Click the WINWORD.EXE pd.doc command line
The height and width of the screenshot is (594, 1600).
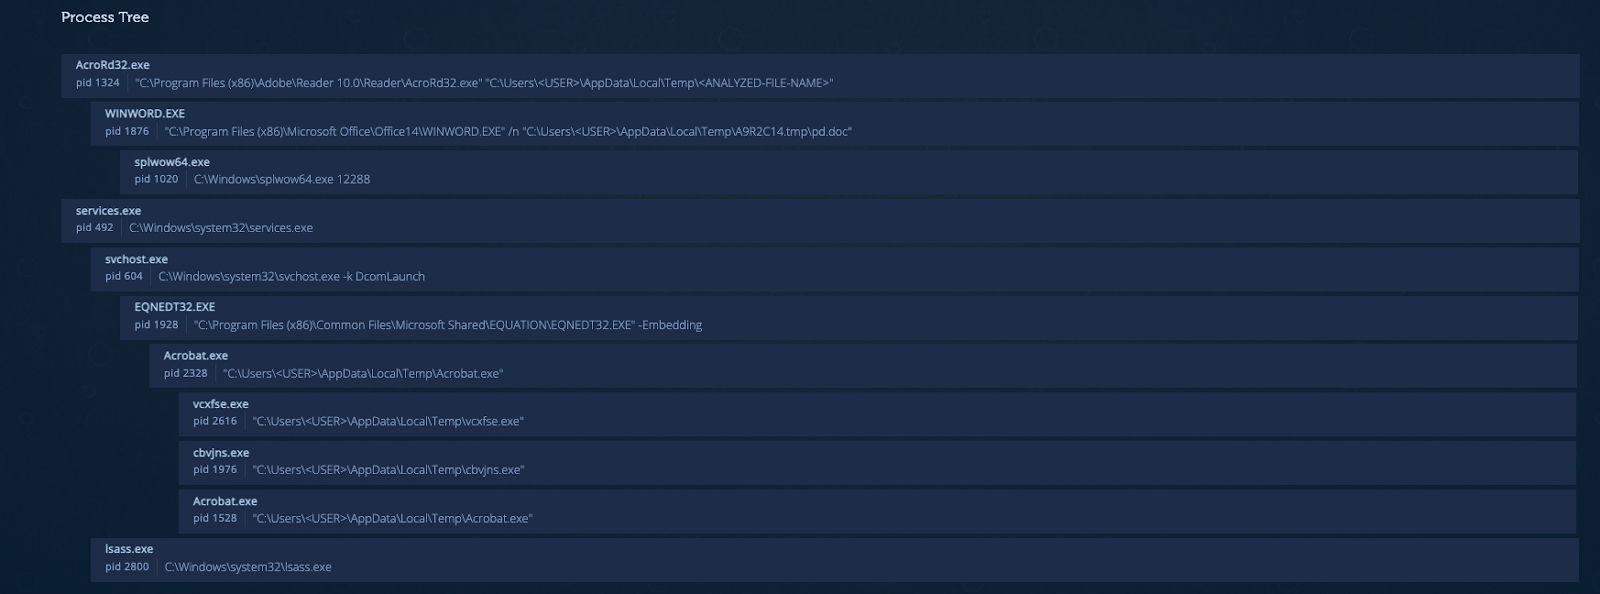(x=508, y=131)
